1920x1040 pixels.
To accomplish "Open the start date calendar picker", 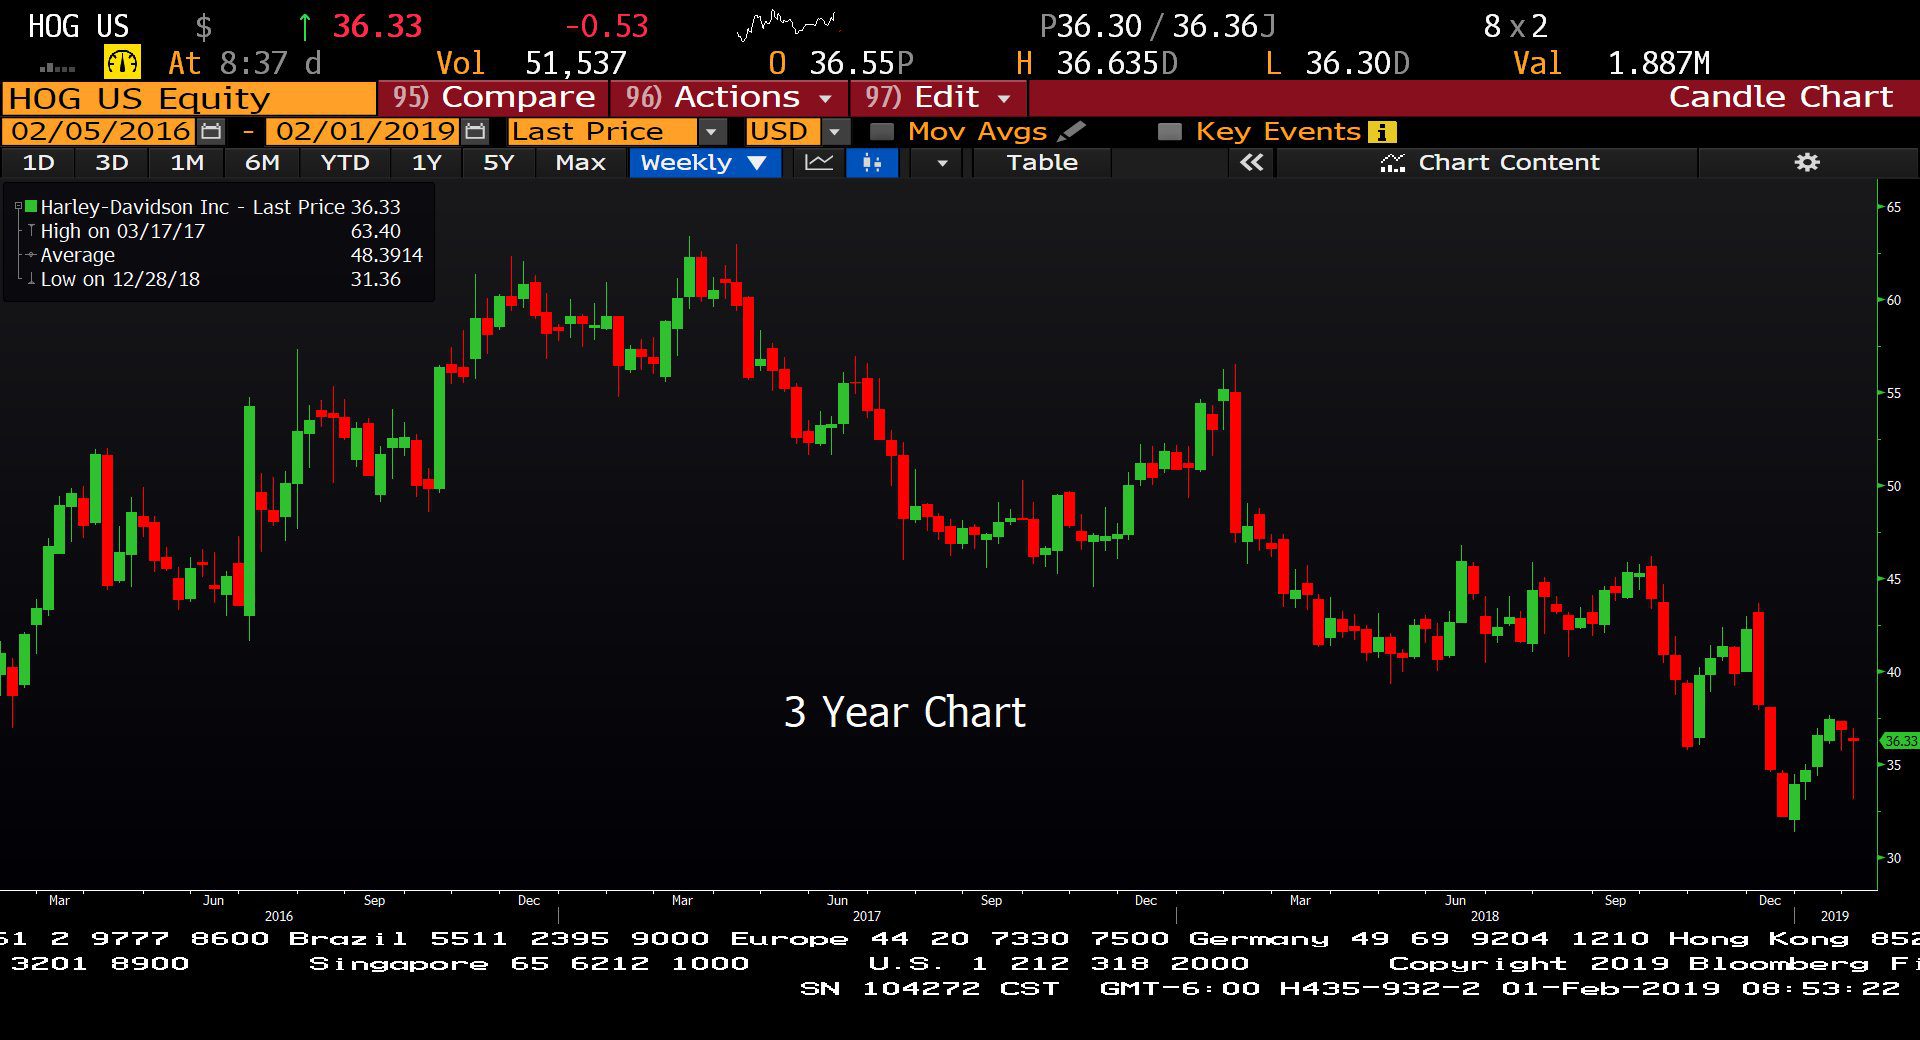I will (211, 131).
